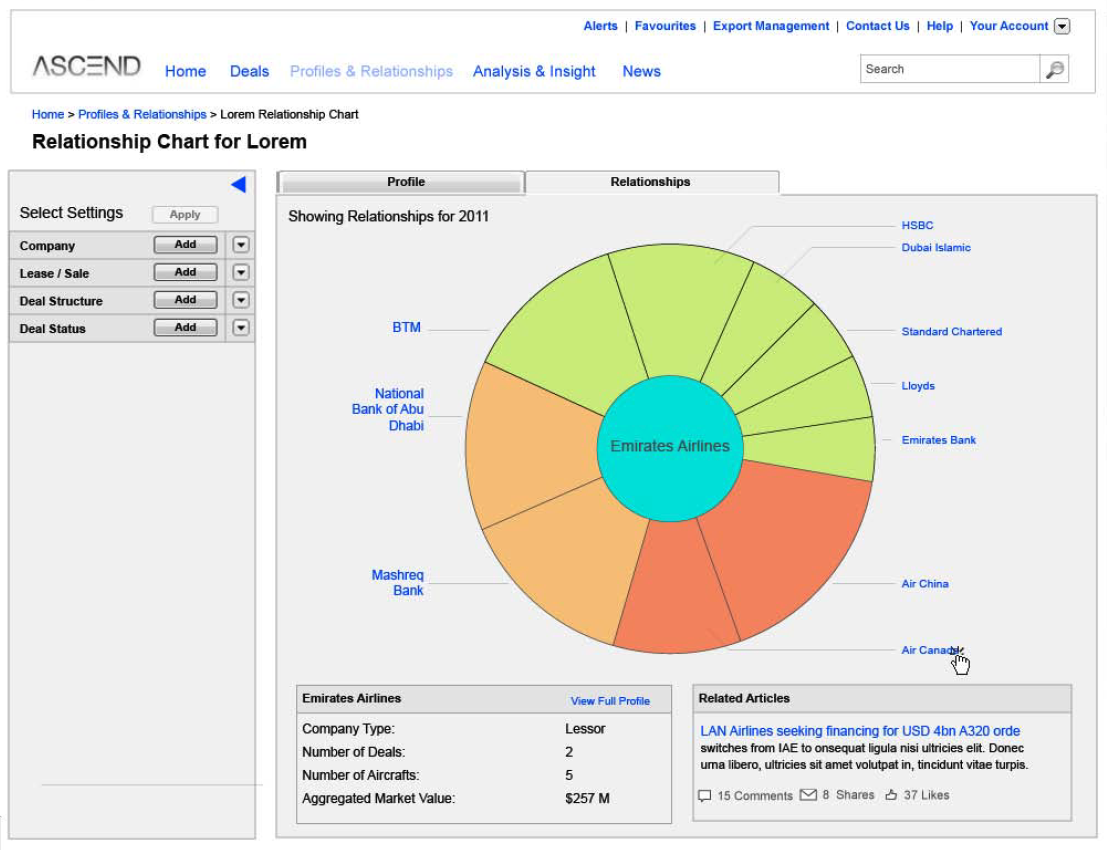Viewport: 1107px width, 850px height.
Task: Open Profiles & Relationships menu
Action: click(x=371, y=71)
